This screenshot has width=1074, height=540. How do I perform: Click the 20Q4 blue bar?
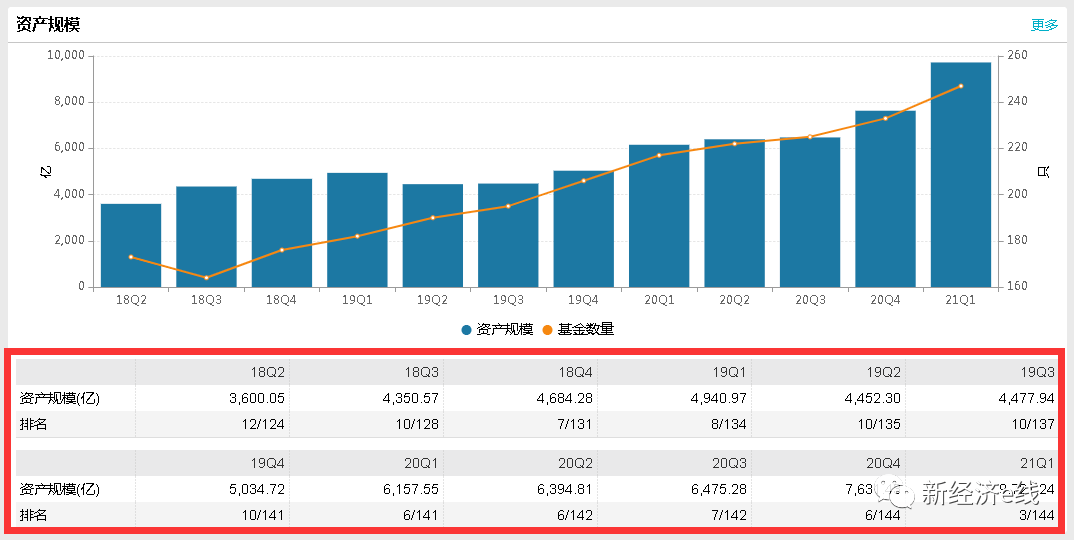click(885, 199)
